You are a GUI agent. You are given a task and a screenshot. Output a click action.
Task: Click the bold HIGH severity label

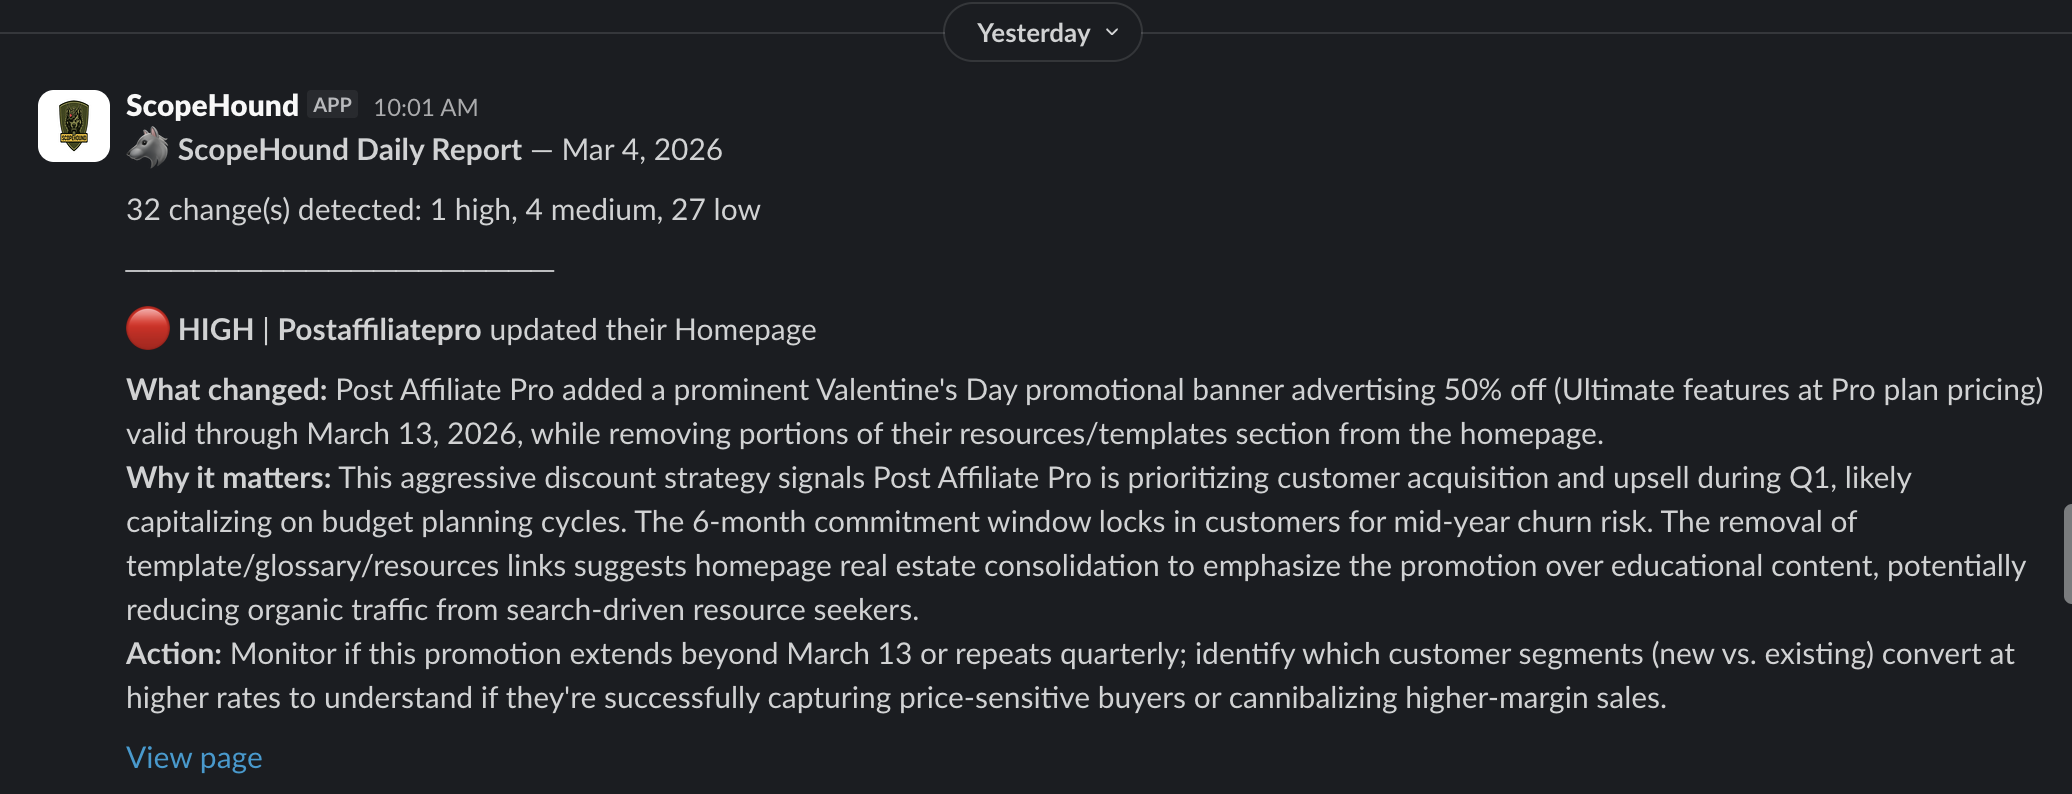point(216,330)
